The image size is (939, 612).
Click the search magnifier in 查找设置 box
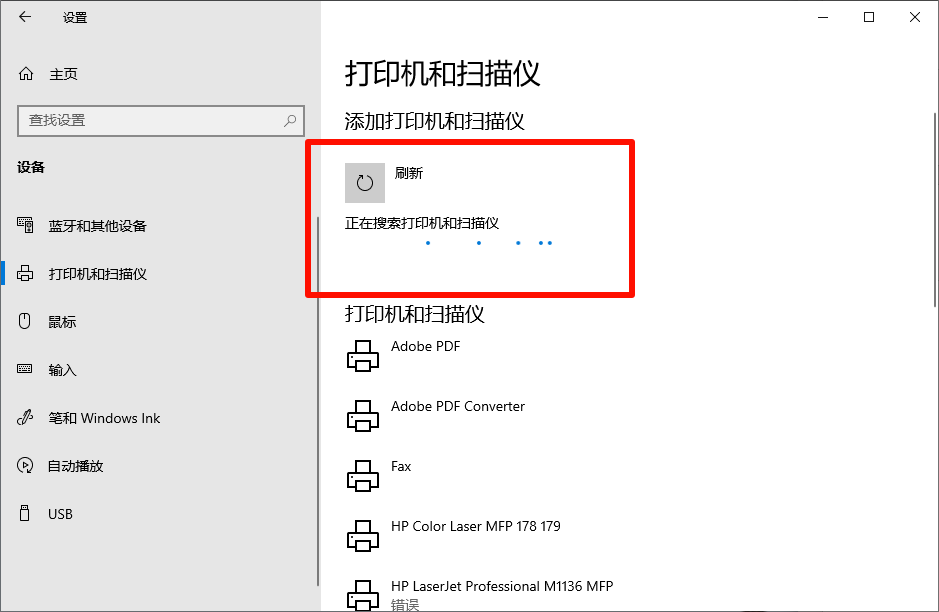click(290, 120)
